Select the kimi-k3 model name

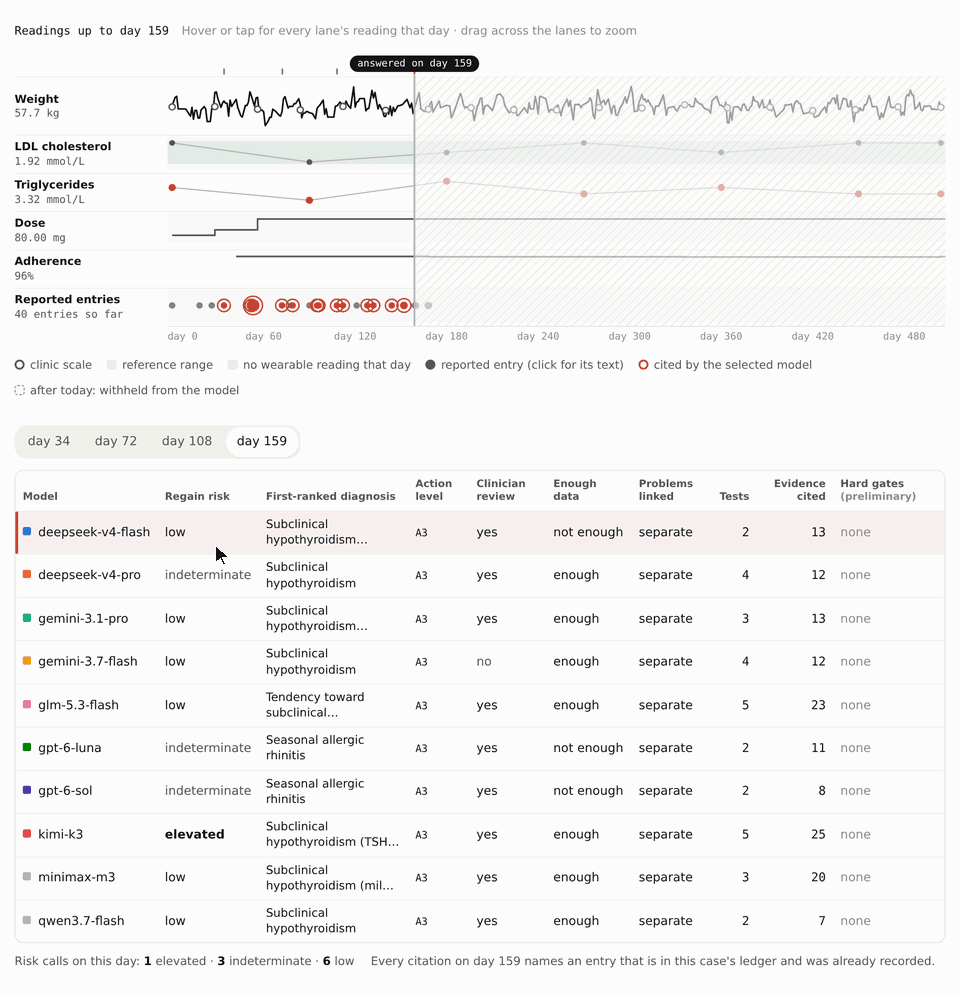coord(60,834)
